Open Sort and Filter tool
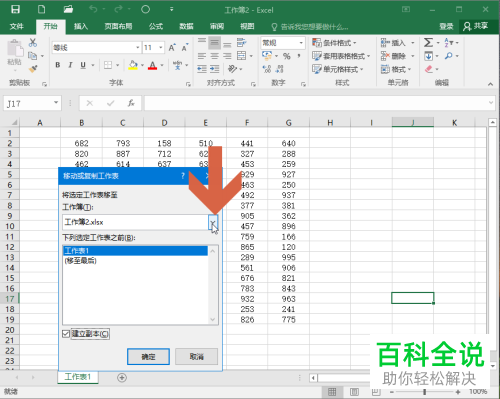 (x=449, y=42)
